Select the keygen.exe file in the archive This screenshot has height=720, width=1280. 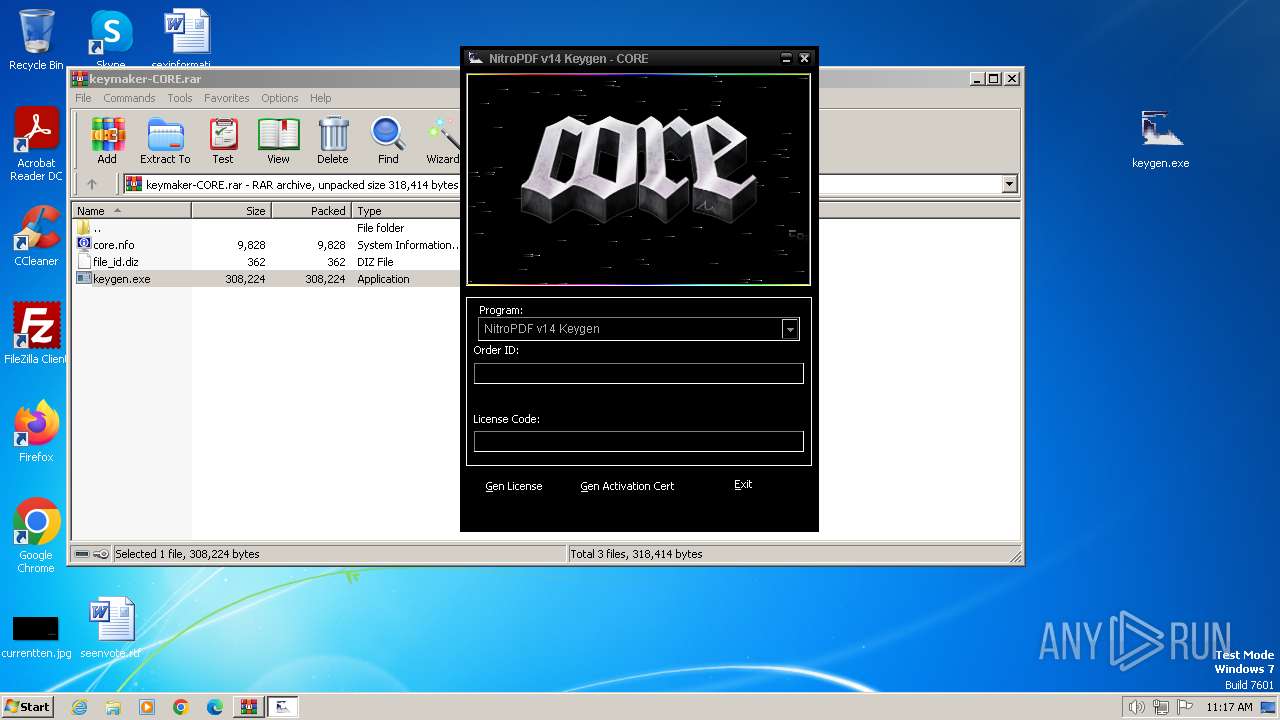click(266, 279)
